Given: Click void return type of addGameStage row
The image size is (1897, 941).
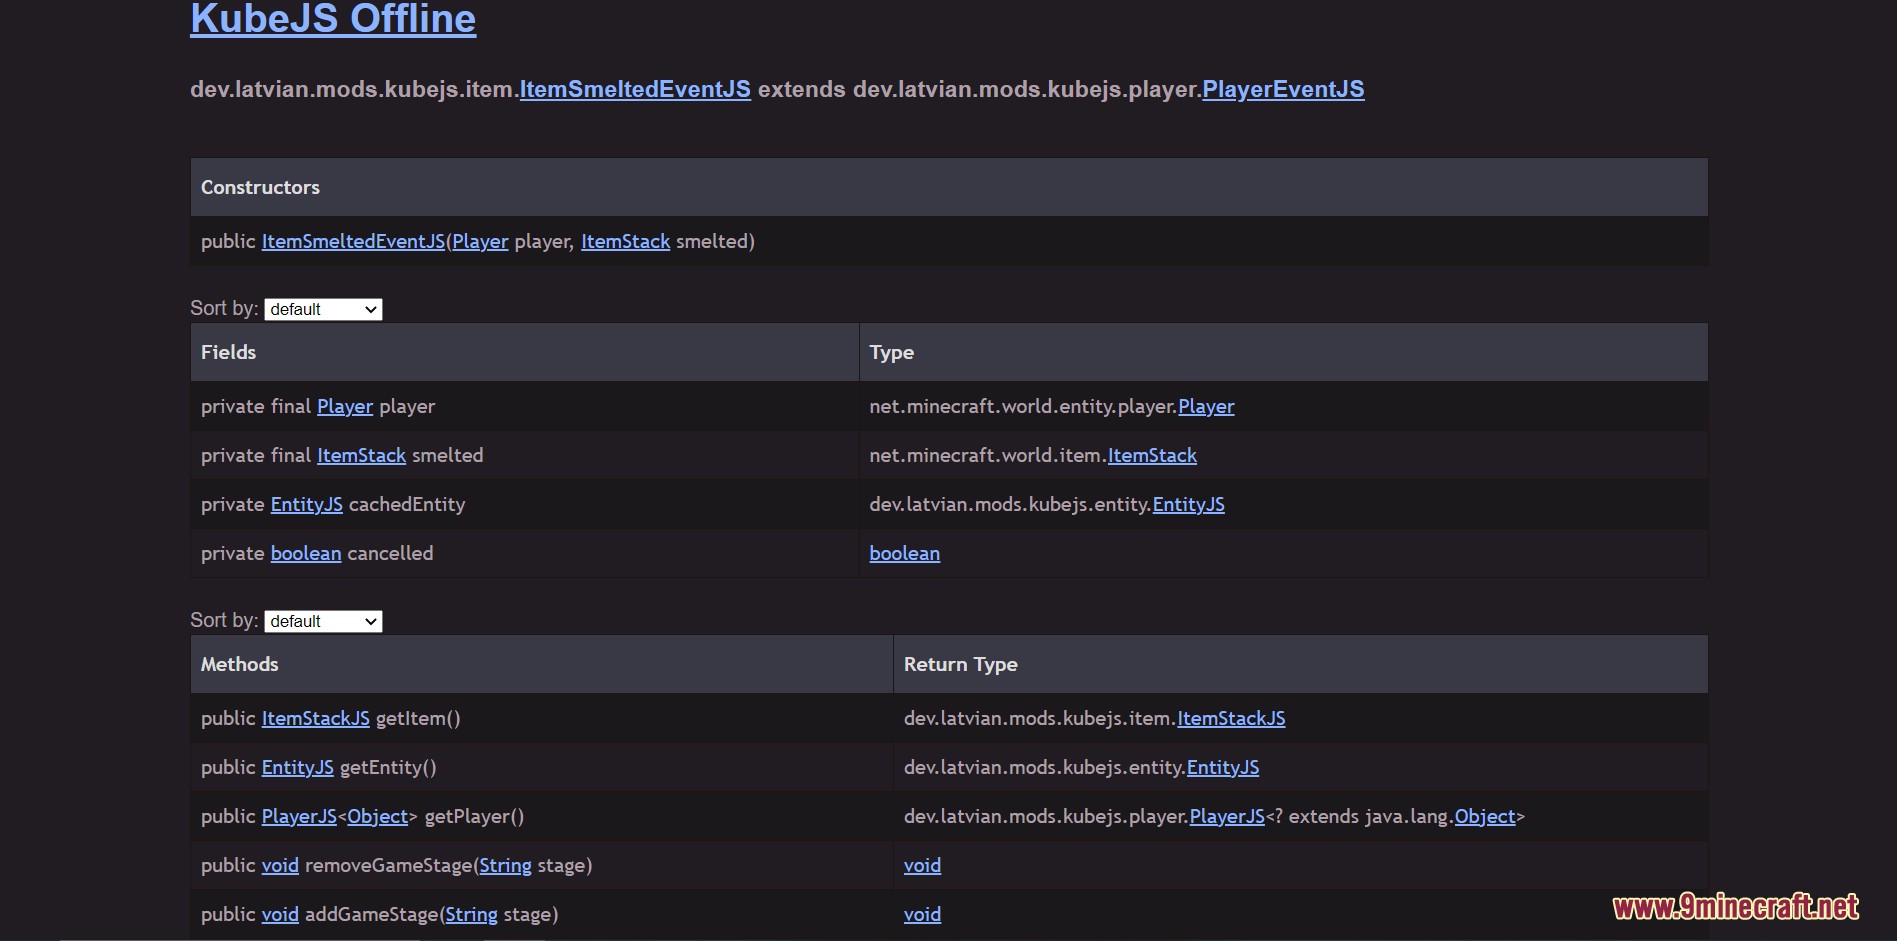Looking at the screenshot, I should (922, 914).
